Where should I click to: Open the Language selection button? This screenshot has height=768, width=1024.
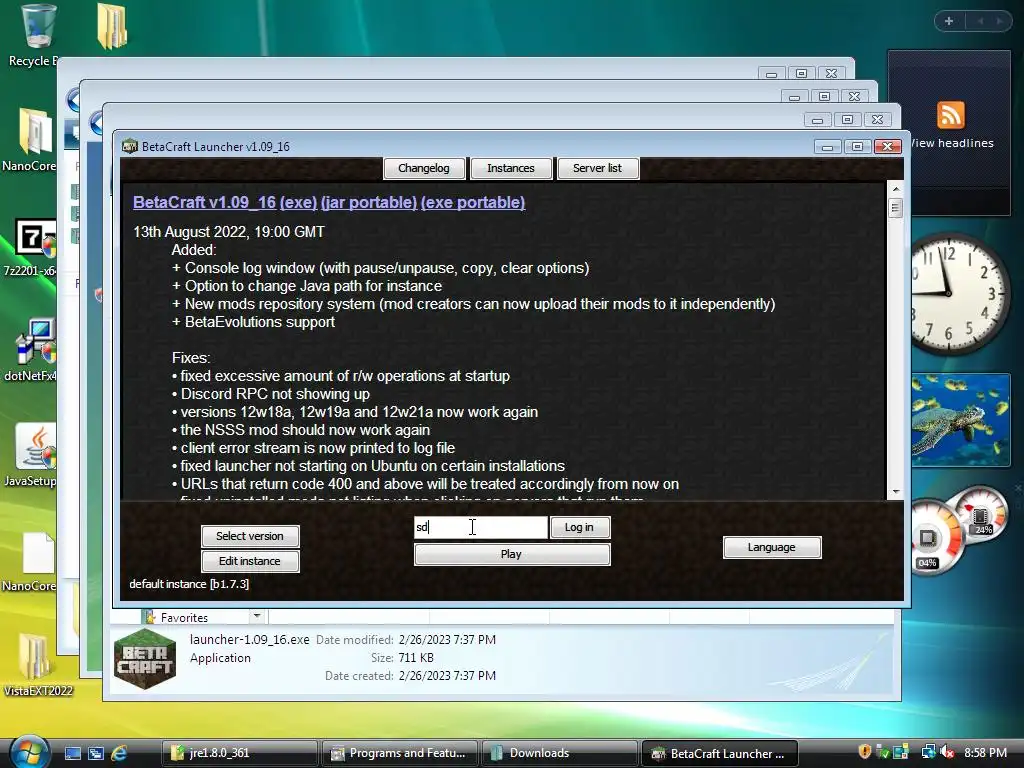(x=772, y=547)
